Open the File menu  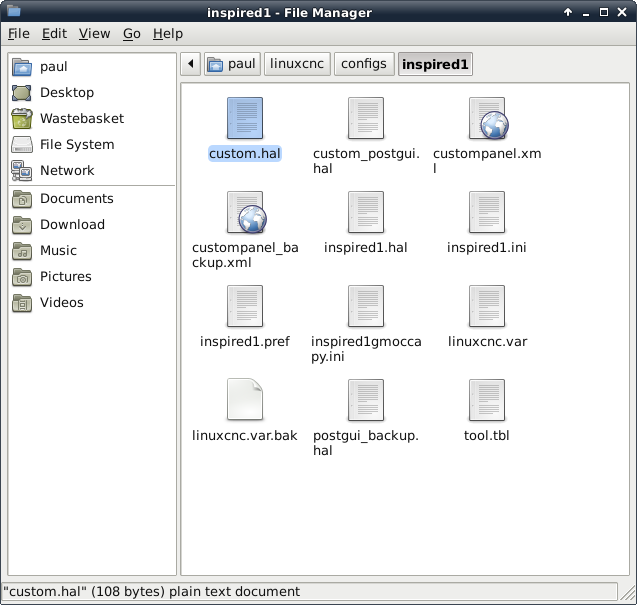[x=19, y=34]
